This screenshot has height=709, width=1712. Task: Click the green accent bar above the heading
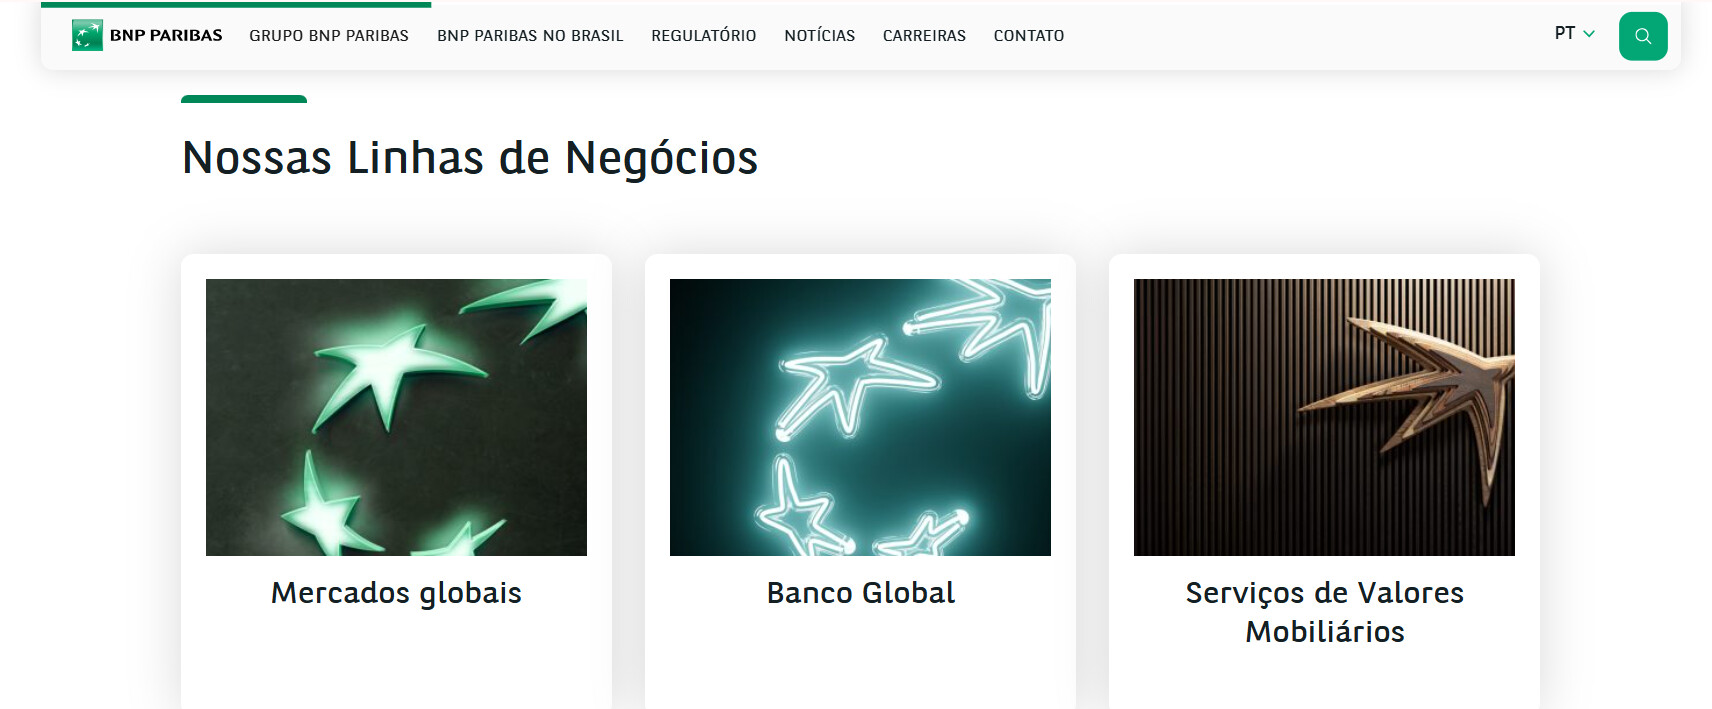click(244, 99)
